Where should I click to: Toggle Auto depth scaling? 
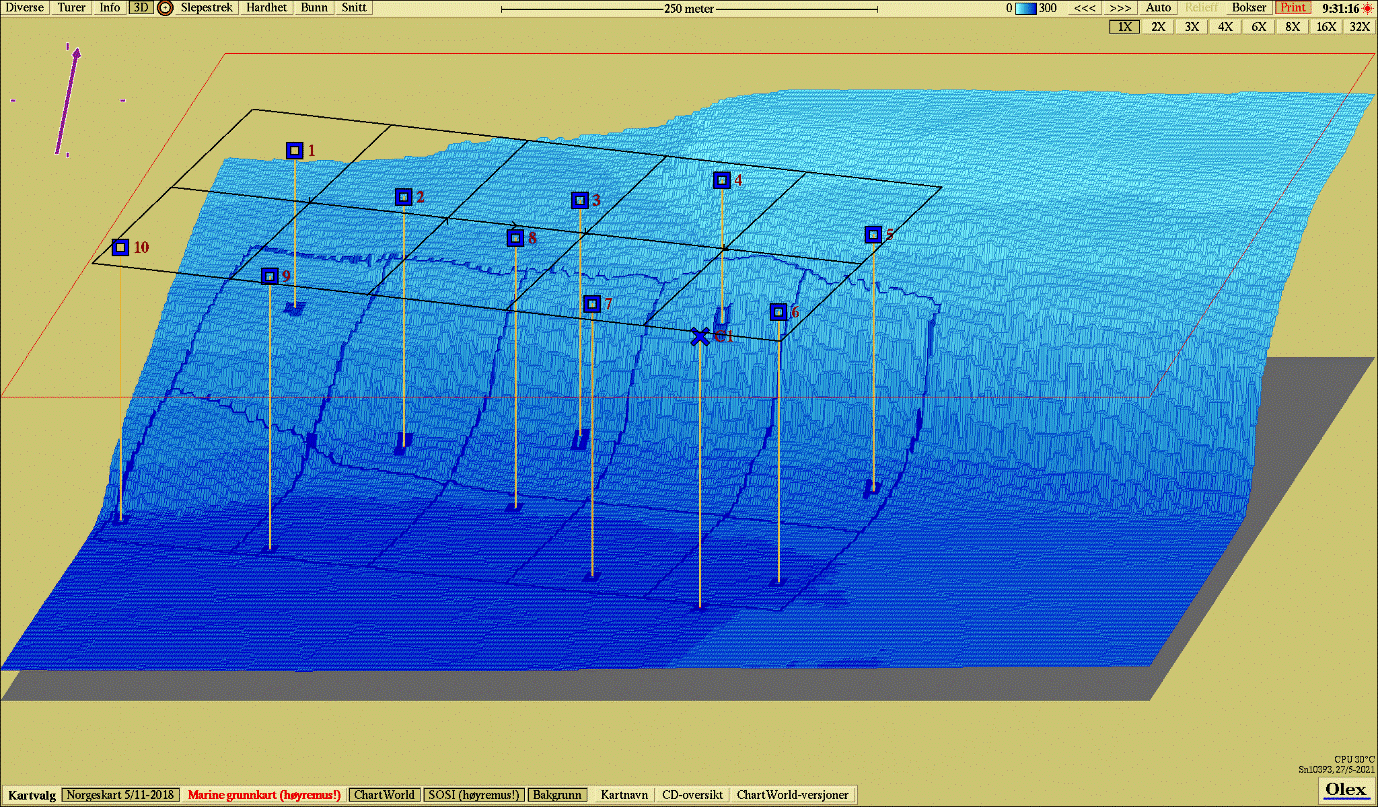[x=1158, y=8]
